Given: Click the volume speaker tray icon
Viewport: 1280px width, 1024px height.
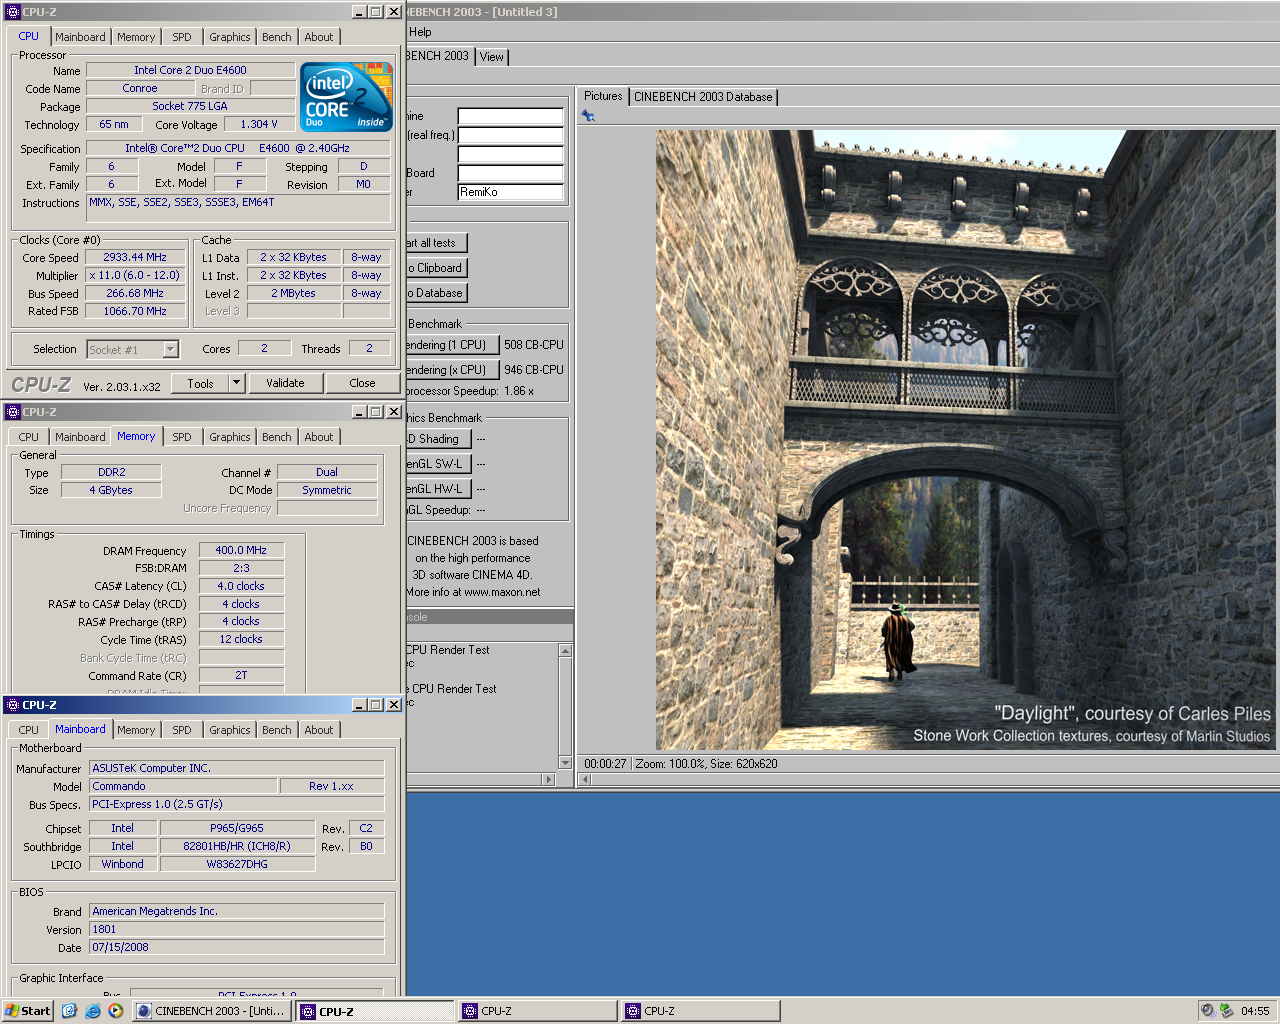Looking at the screenshot, I should click(1208, 1011).
